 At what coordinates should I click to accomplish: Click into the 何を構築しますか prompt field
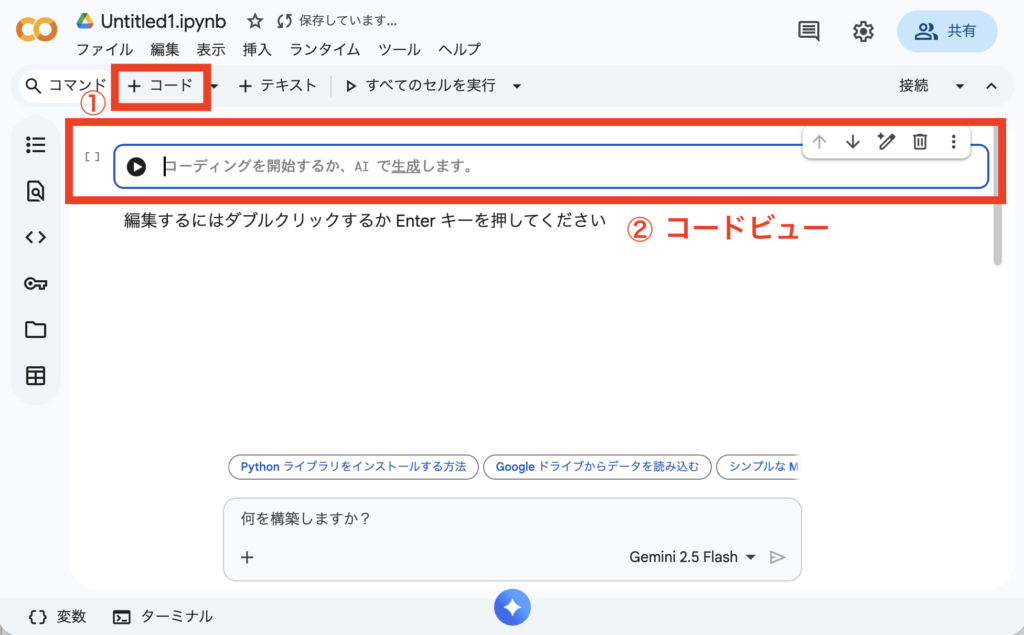point(510,520)
